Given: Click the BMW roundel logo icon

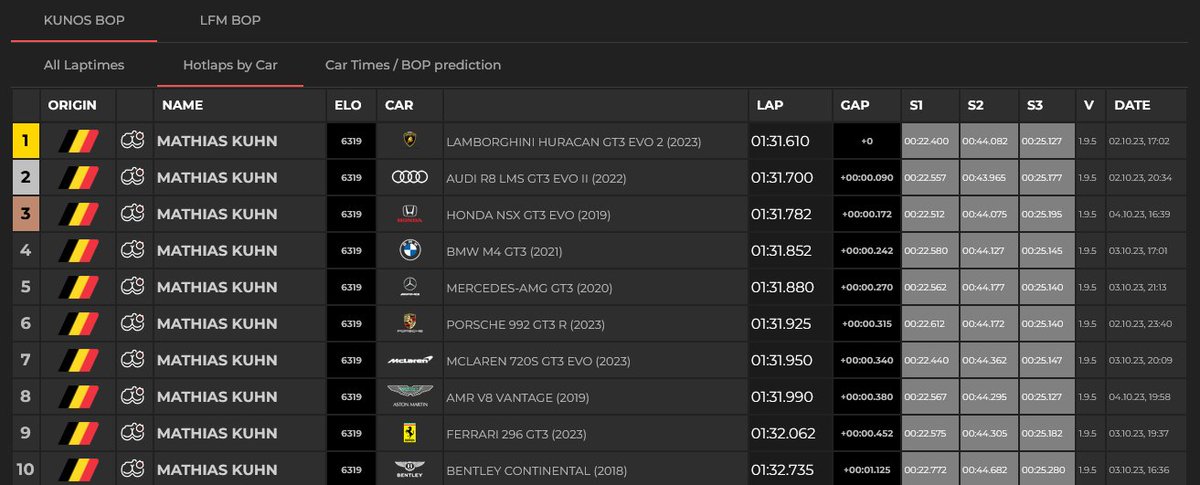Looking at the screenshot, I should coord(410,250).
